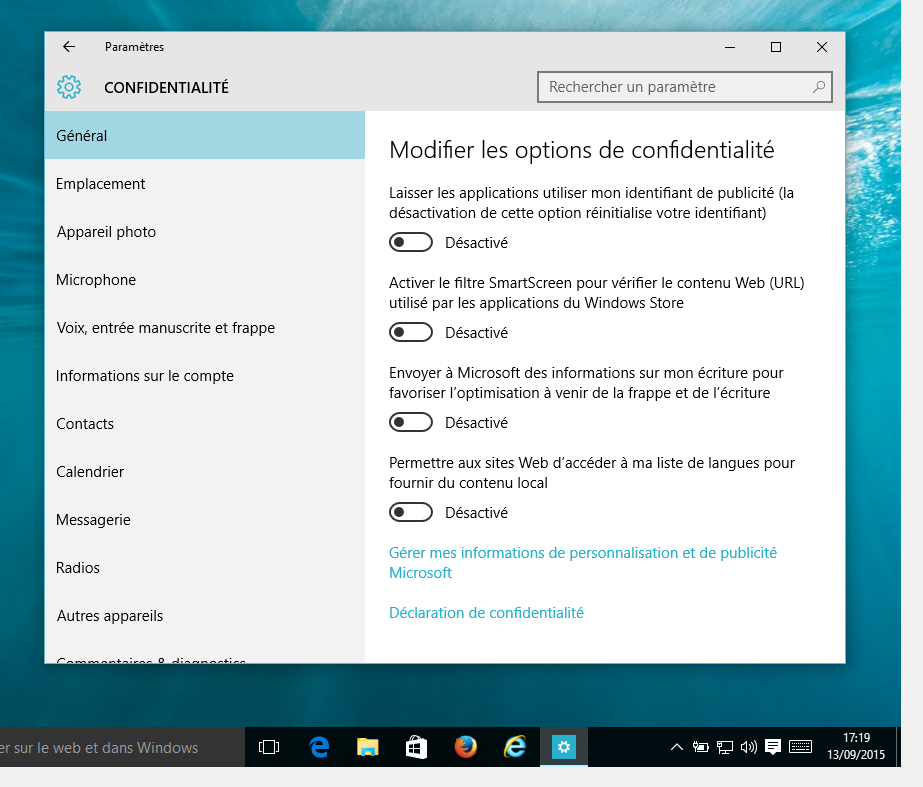Image resolution: width=923 pixels, height=787 pixels.
Task: Click the Confidentialité gear icon
Action: point(68,88)
